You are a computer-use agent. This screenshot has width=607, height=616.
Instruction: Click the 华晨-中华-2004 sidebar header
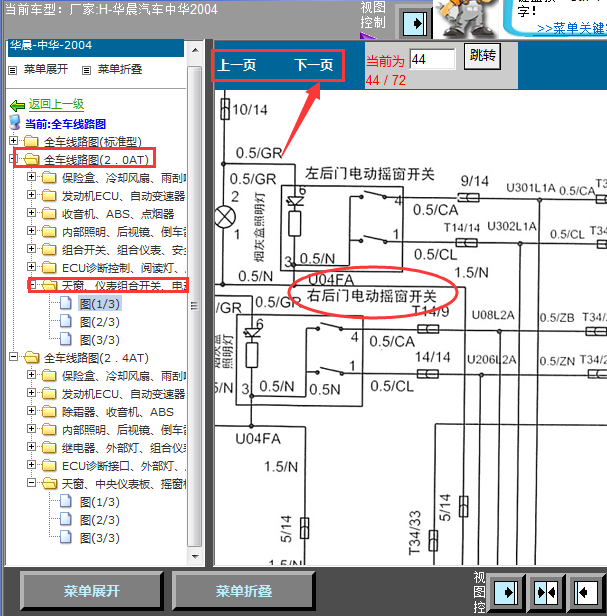click(x=96, y=47)
